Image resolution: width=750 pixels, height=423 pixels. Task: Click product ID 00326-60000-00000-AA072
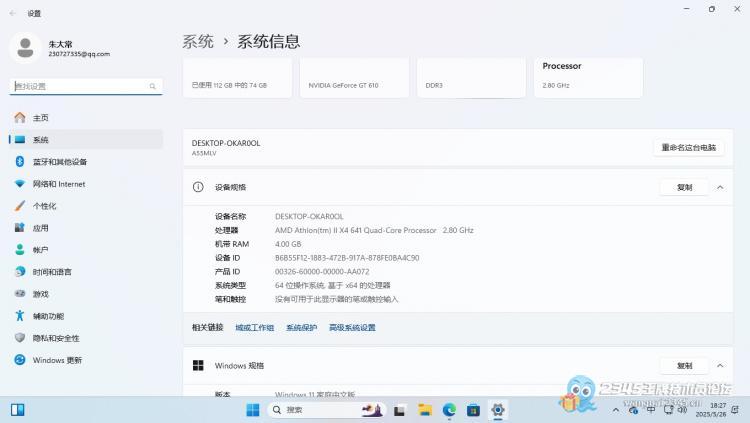coord(322,271)
